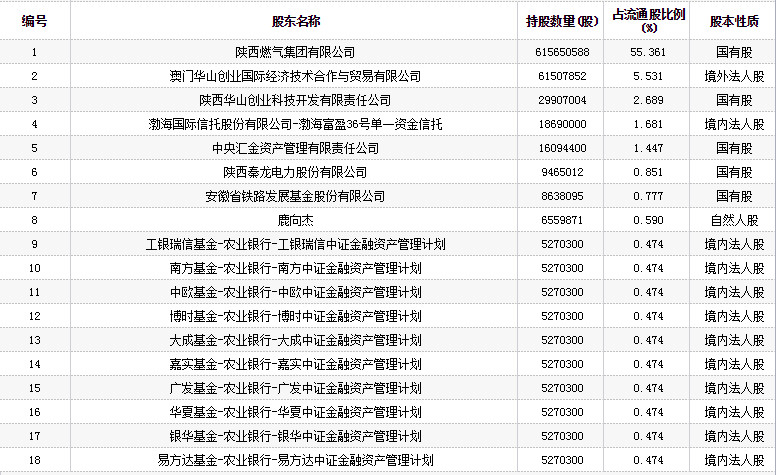
Task: Click the 编号 column header
Action: 34,21
